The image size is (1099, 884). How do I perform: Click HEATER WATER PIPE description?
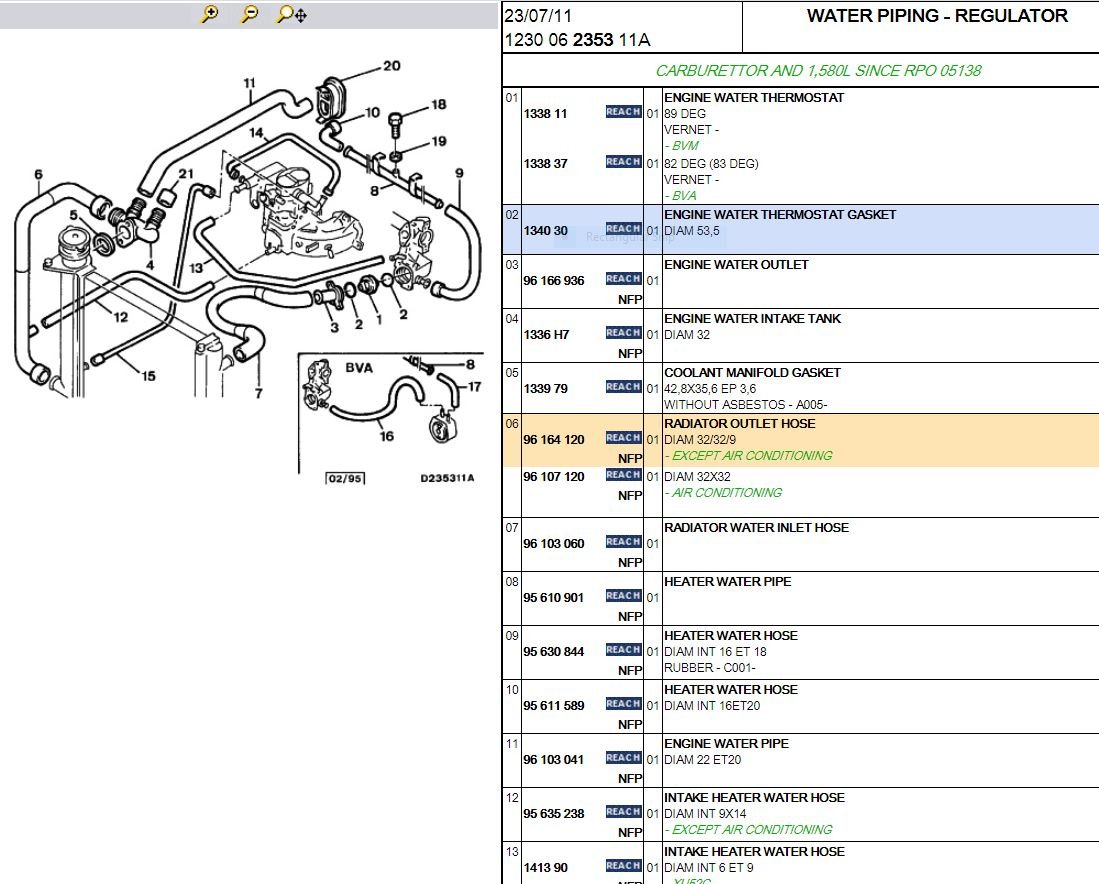pyautogui.click(x=728, y=581)
